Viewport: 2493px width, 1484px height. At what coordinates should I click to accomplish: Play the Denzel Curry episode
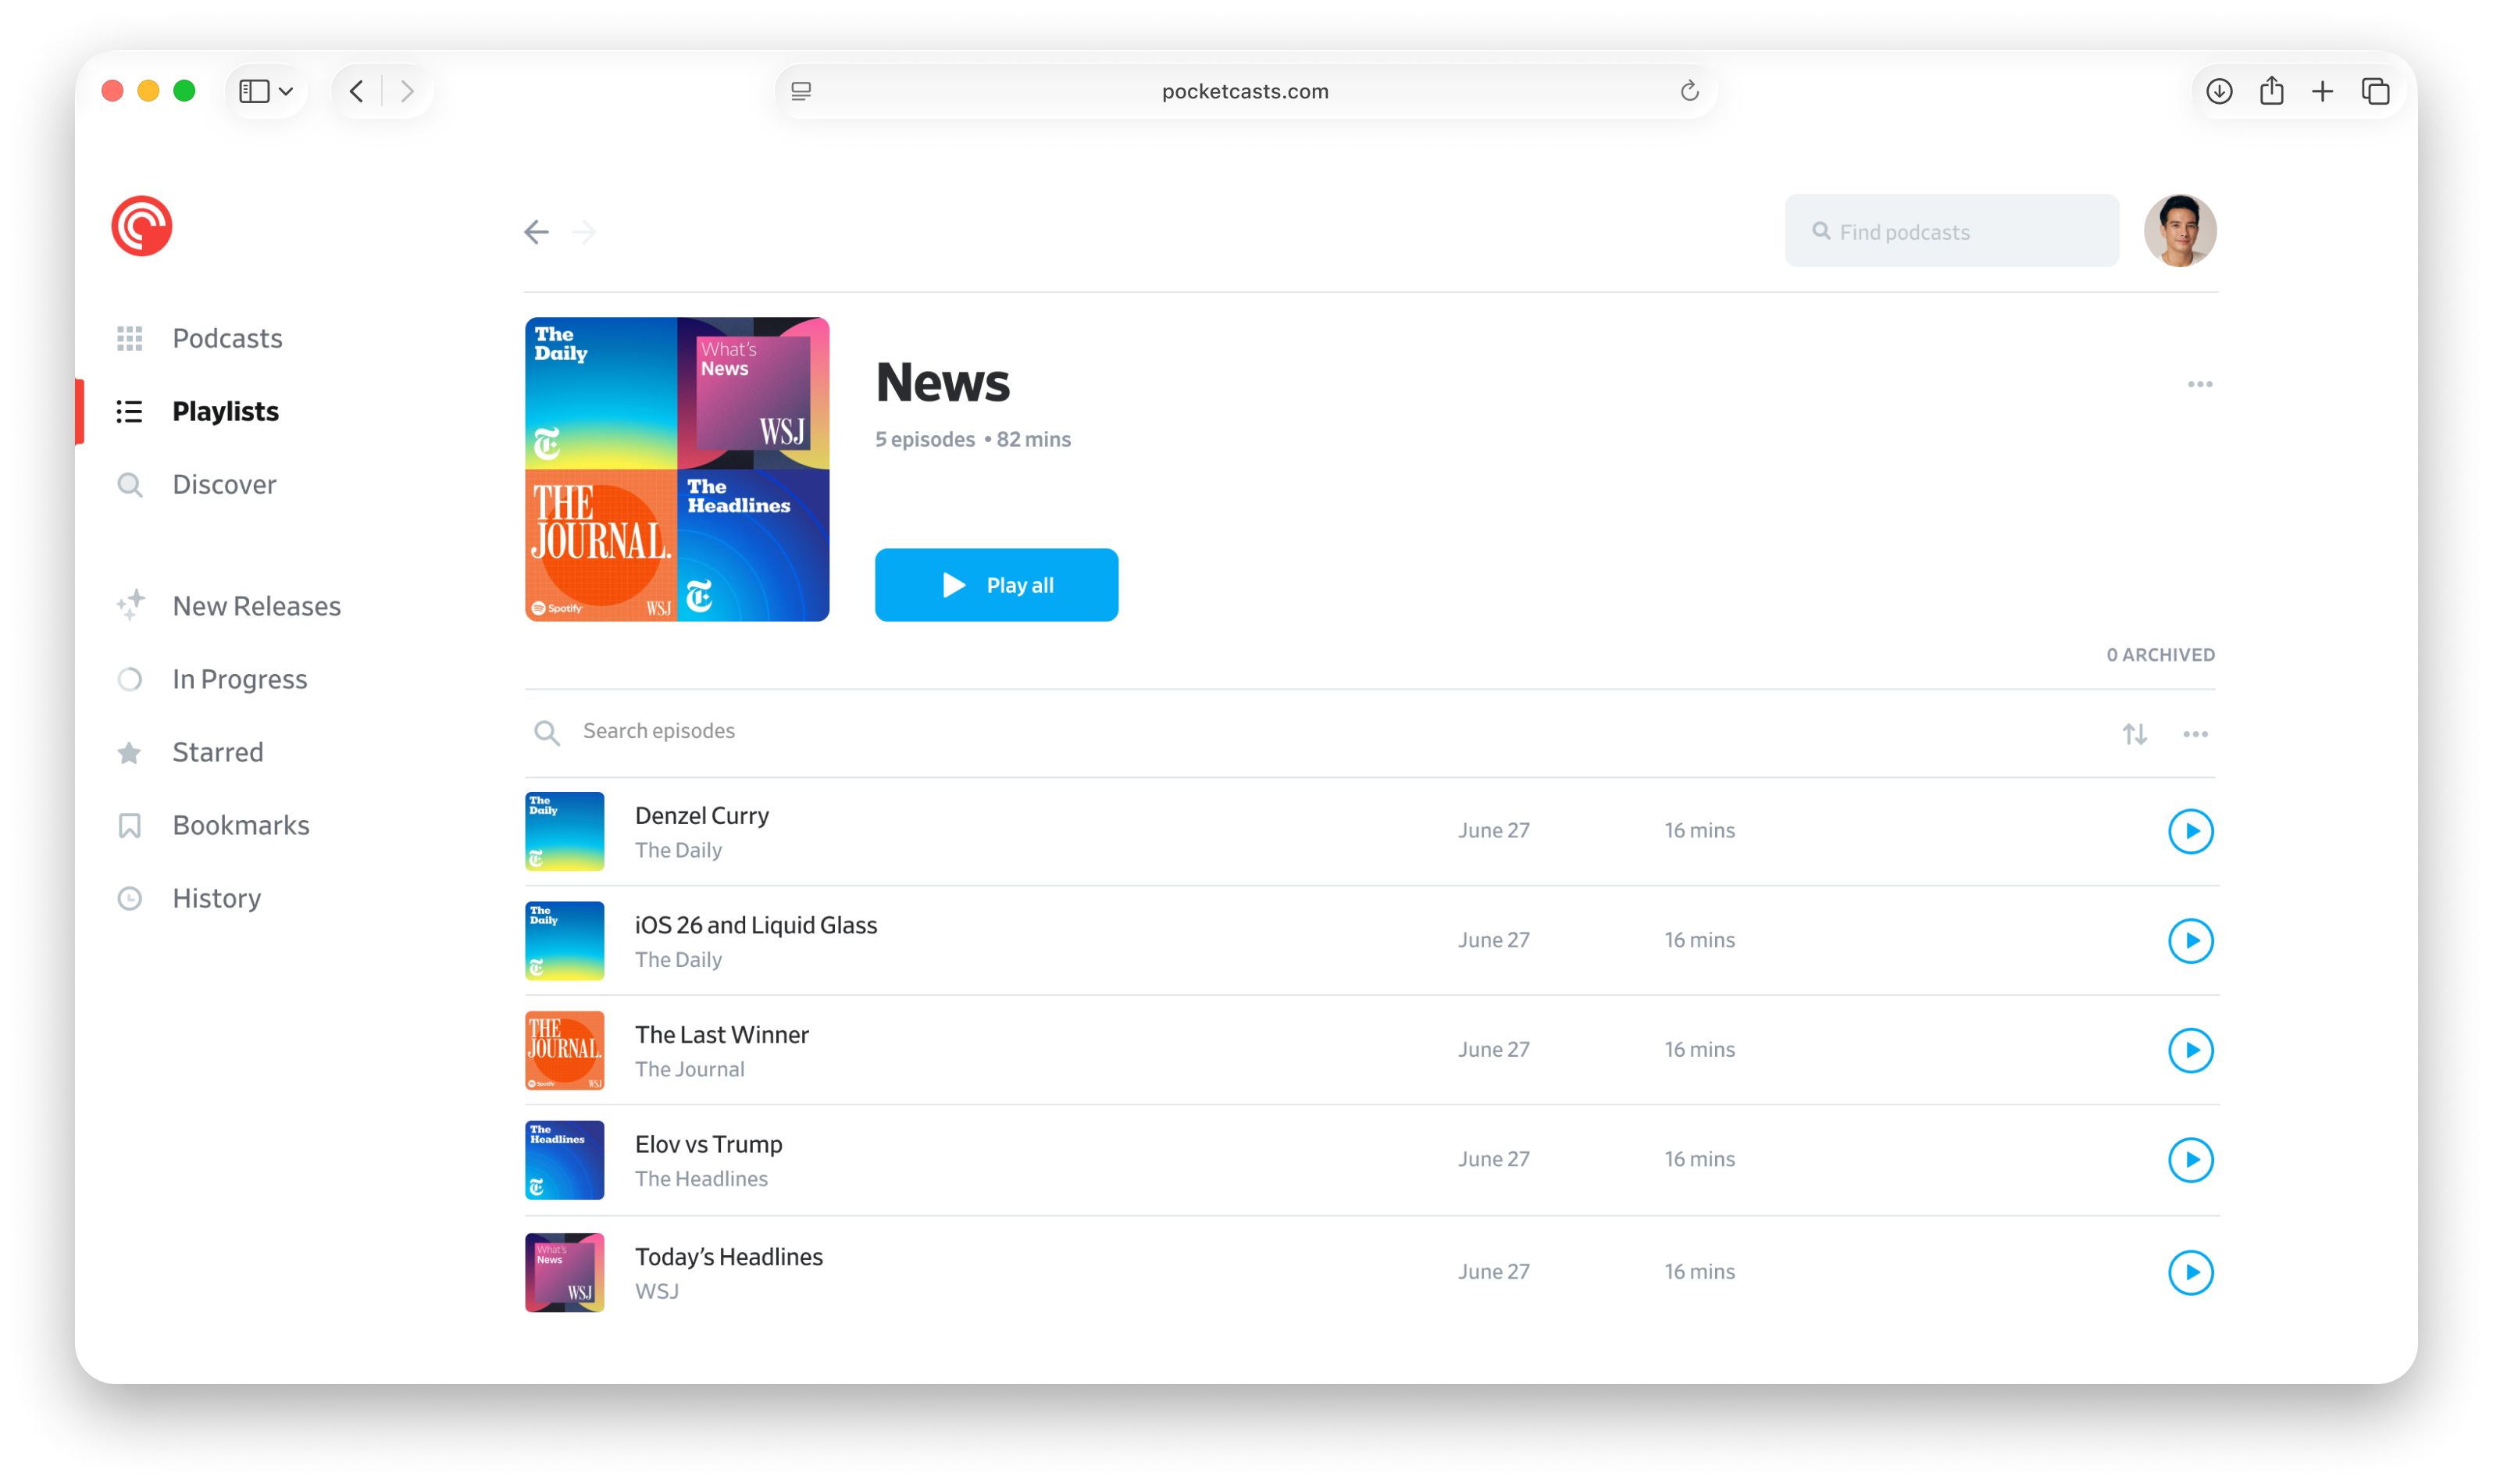(x=2190, y=831)
